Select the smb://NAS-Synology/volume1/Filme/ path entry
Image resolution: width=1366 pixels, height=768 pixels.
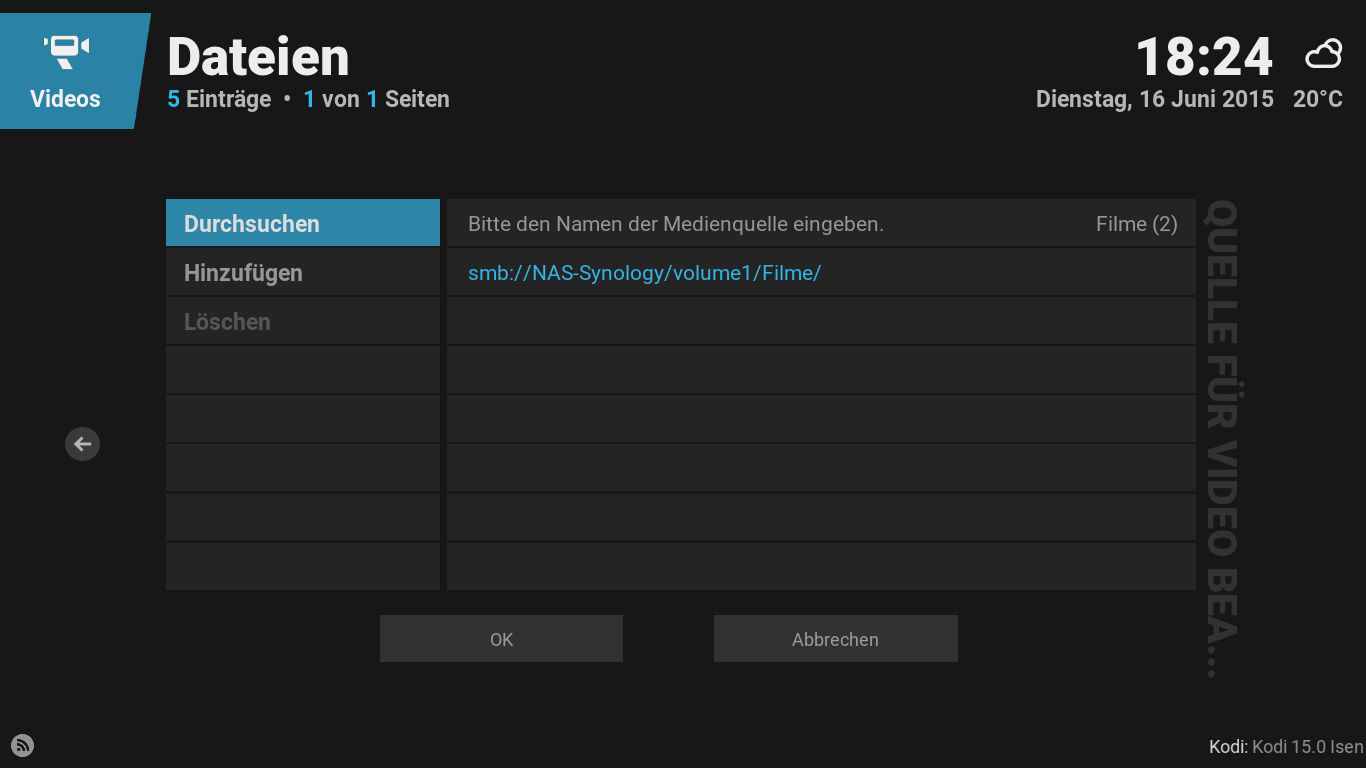click(x=821, y=272)
